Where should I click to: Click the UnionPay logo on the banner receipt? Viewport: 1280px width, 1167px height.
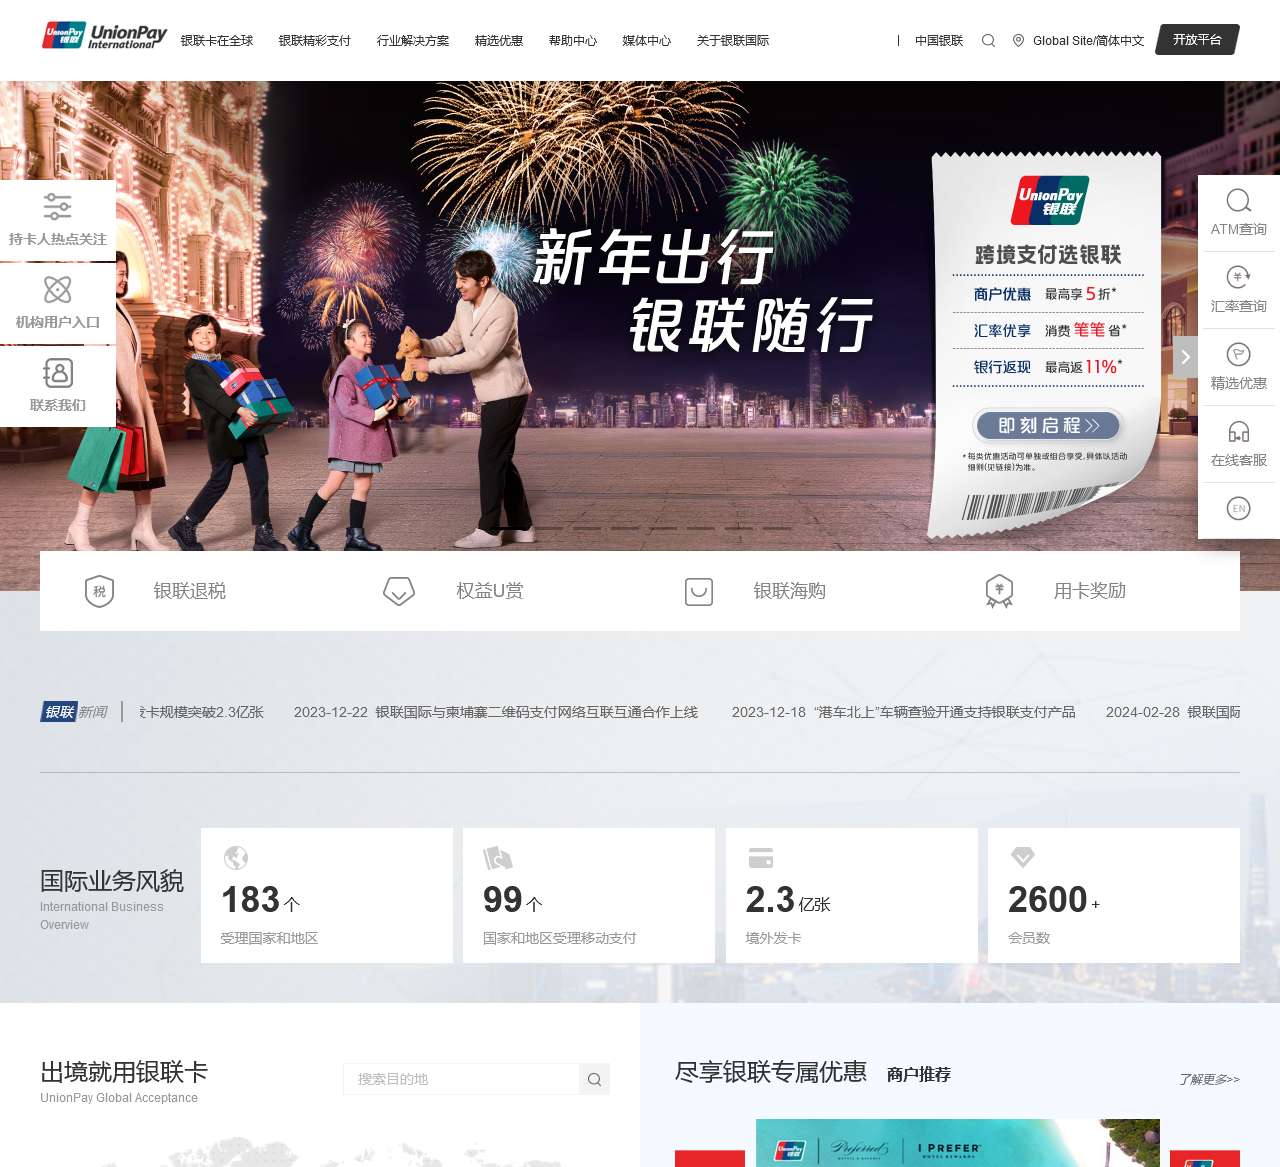(1050, 199)
